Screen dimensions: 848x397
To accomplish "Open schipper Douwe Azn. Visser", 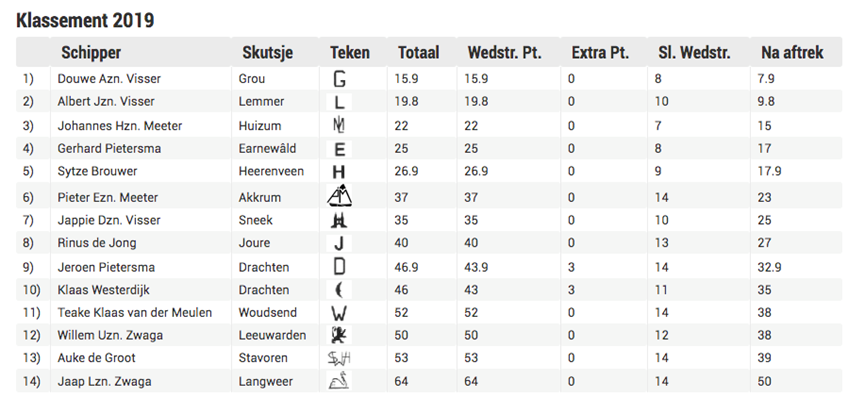I will [x=109, y=78].
